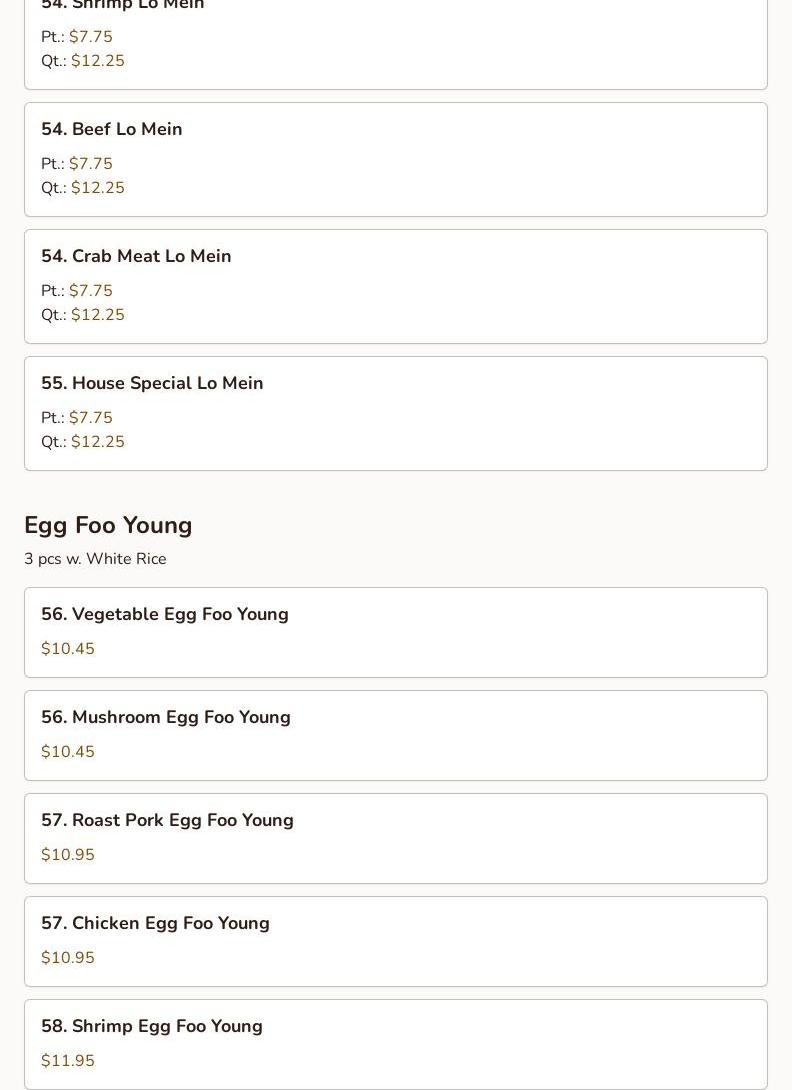Click Crab Meat Lo Mein quart price
792x1090 pixels.
pyautogui.click(x=97, y=315)
